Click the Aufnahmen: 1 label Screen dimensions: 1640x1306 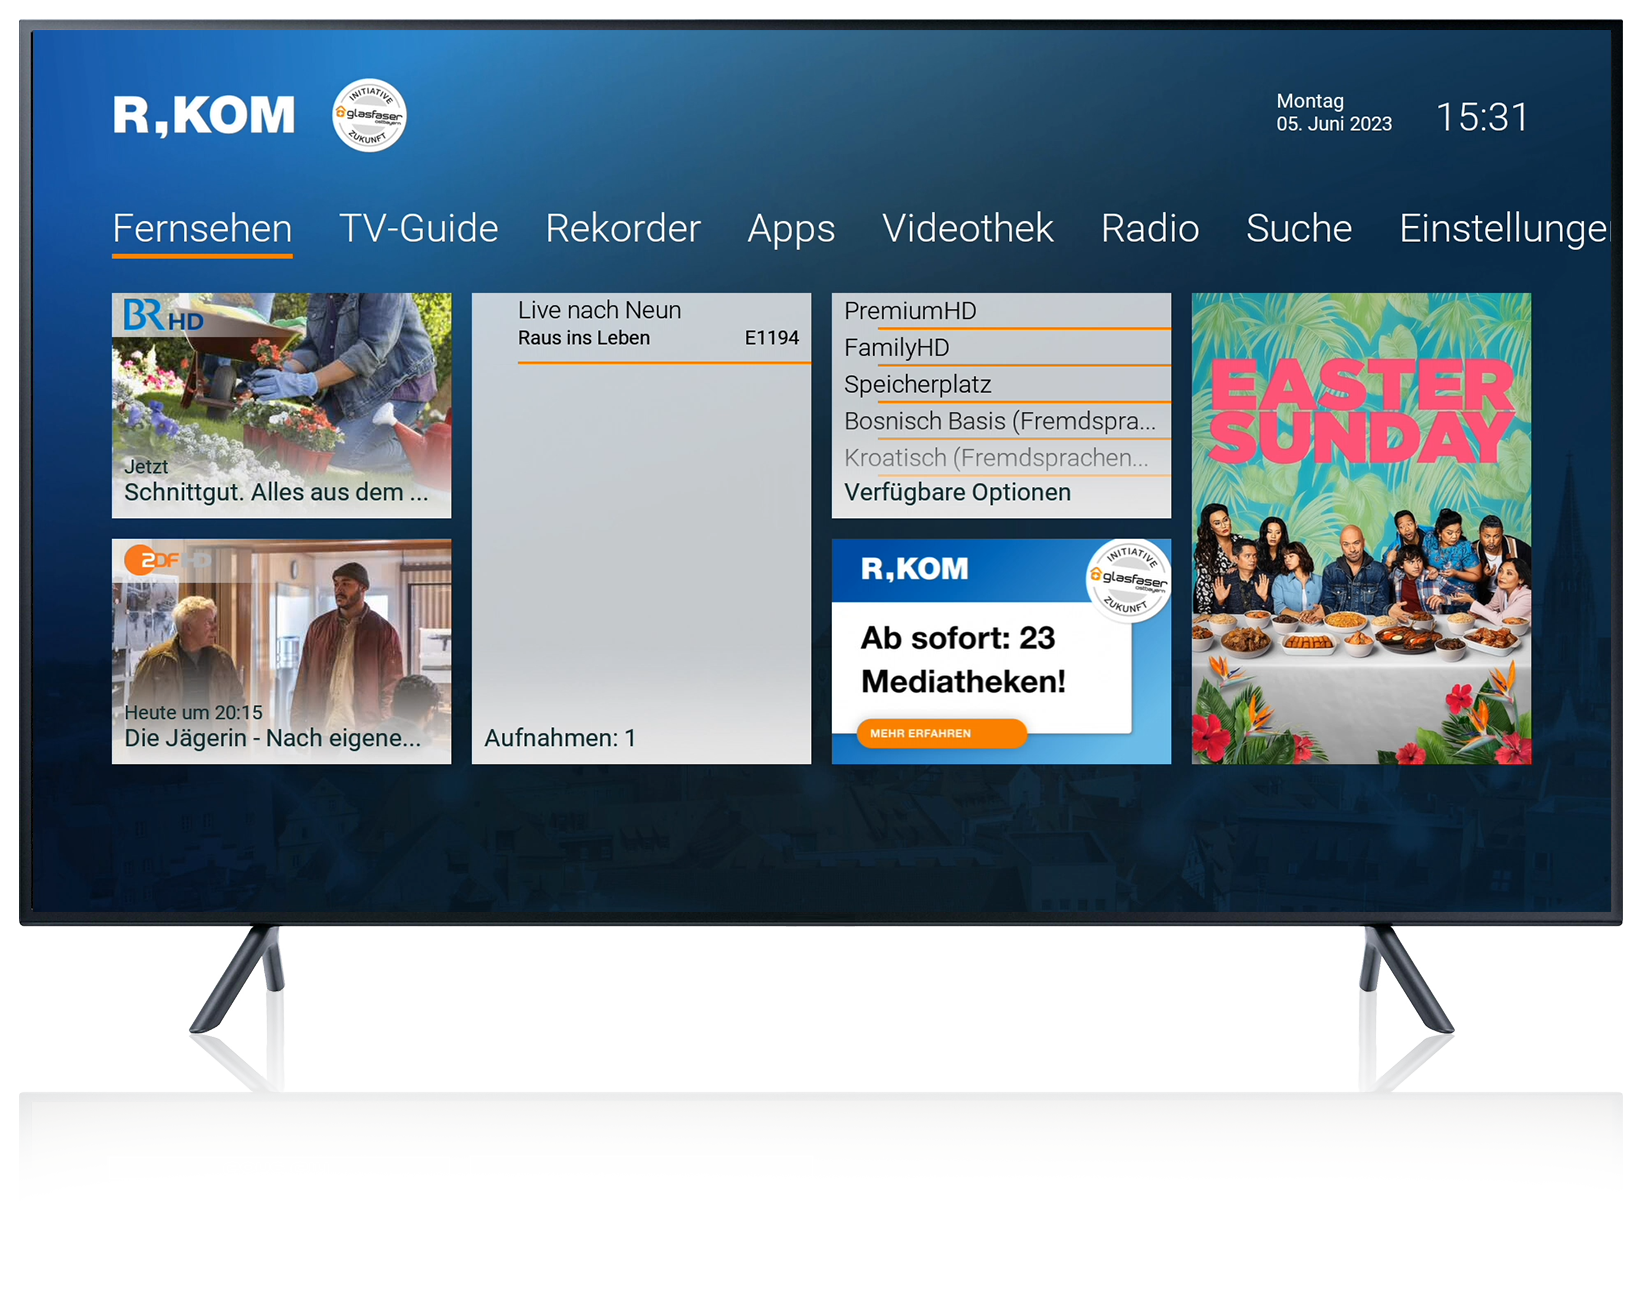[560, 738]
